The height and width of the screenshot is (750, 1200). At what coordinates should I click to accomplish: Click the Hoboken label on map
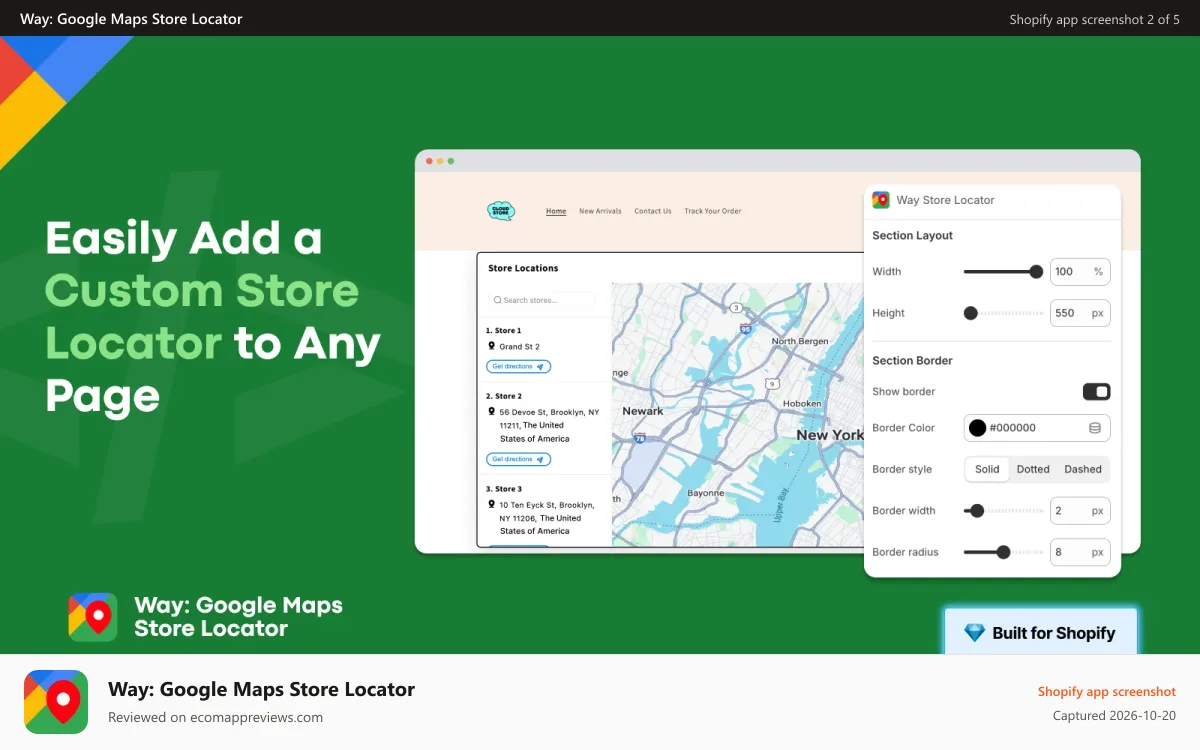point(802,404)
